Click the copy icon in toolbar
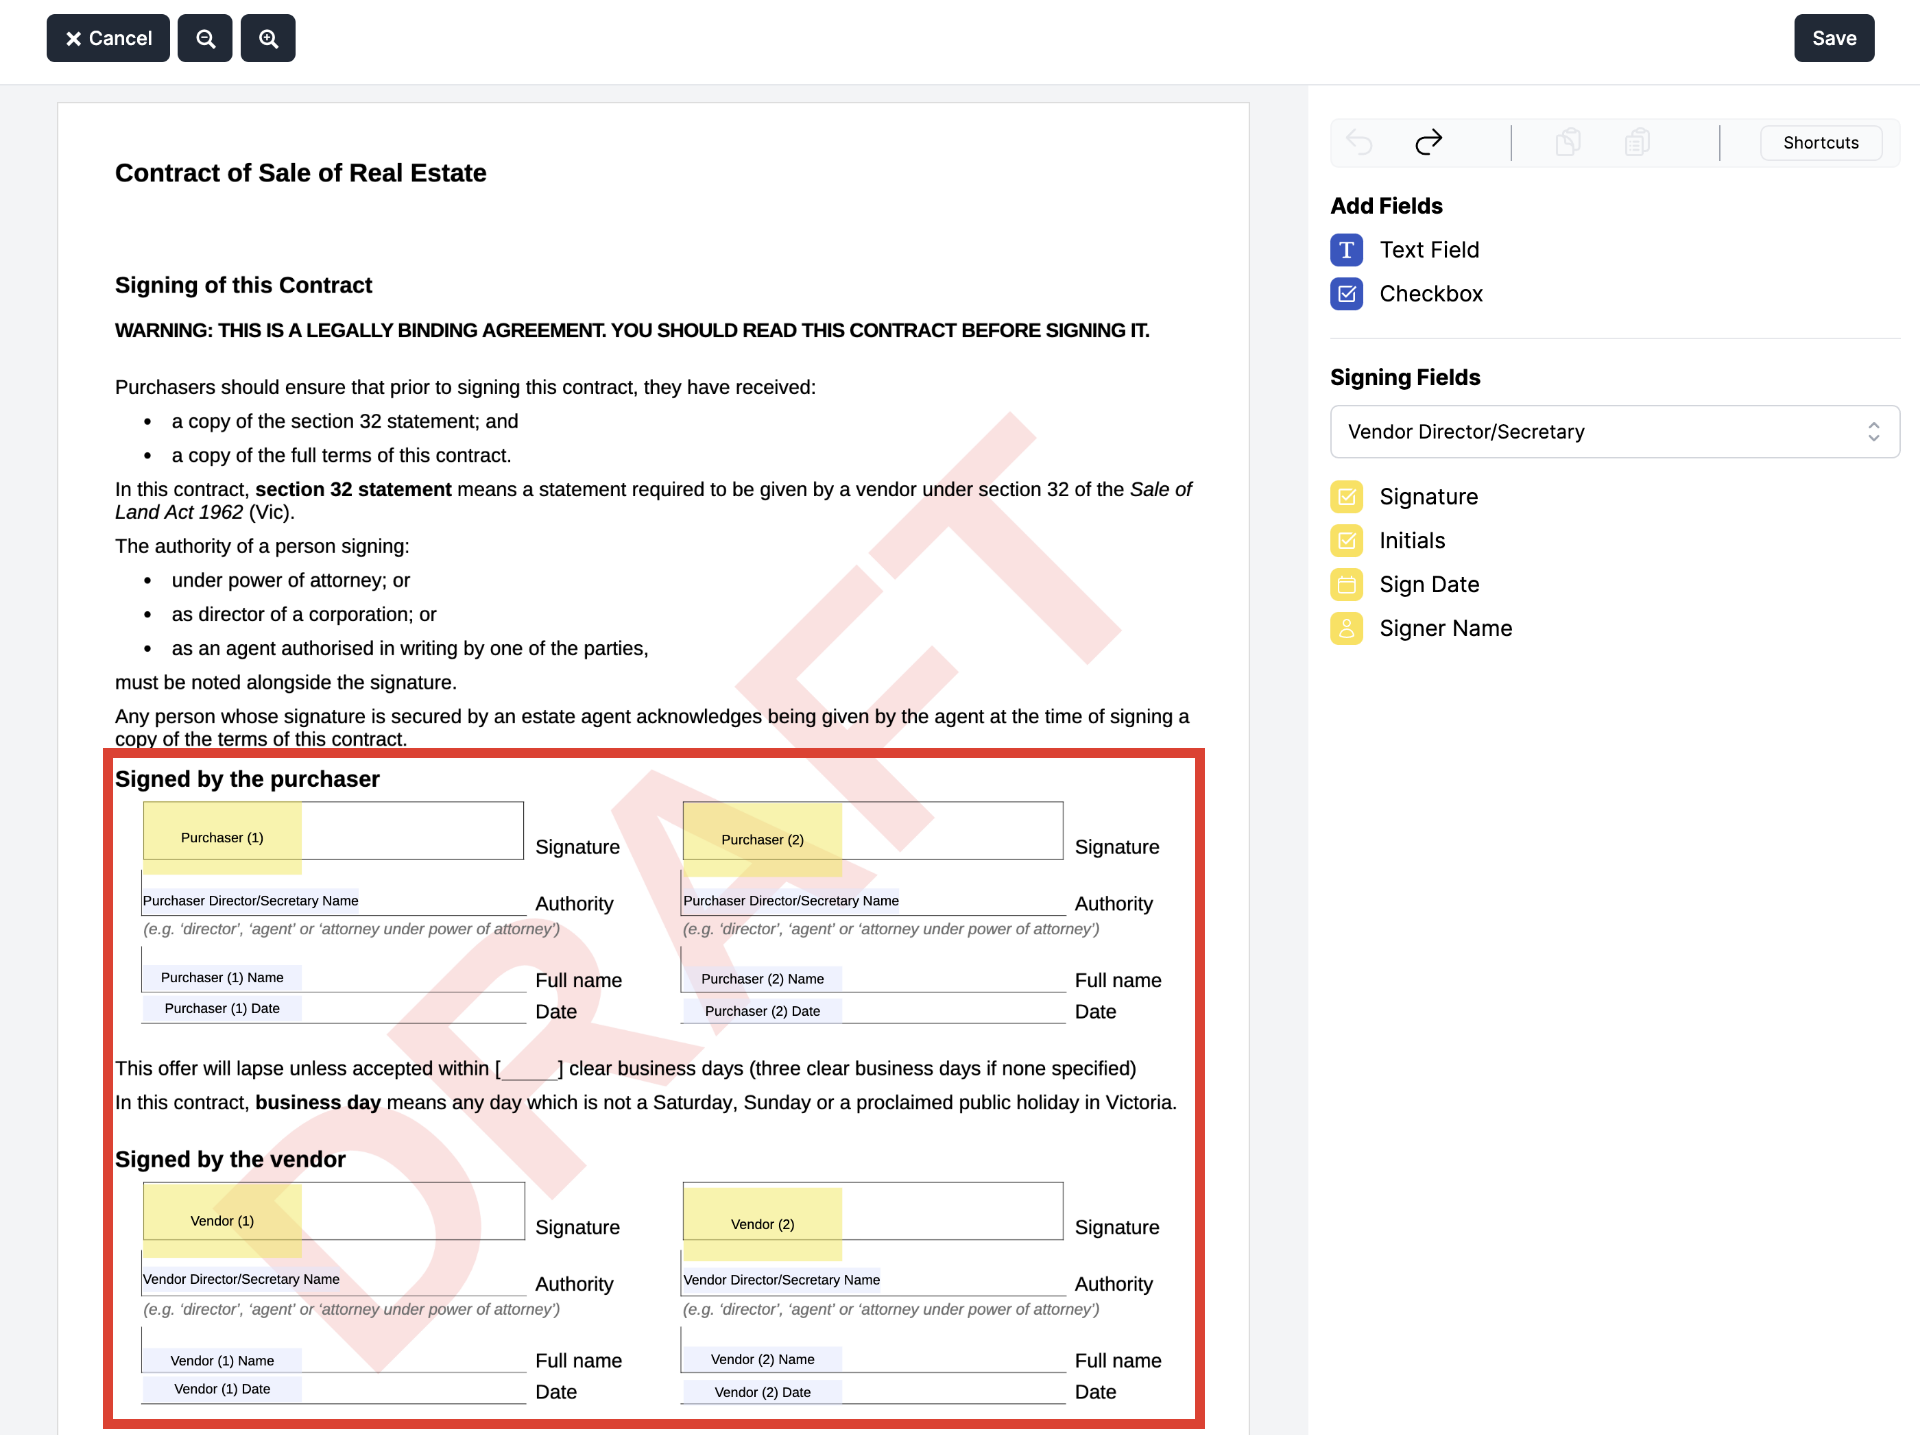 [1567, 142]
